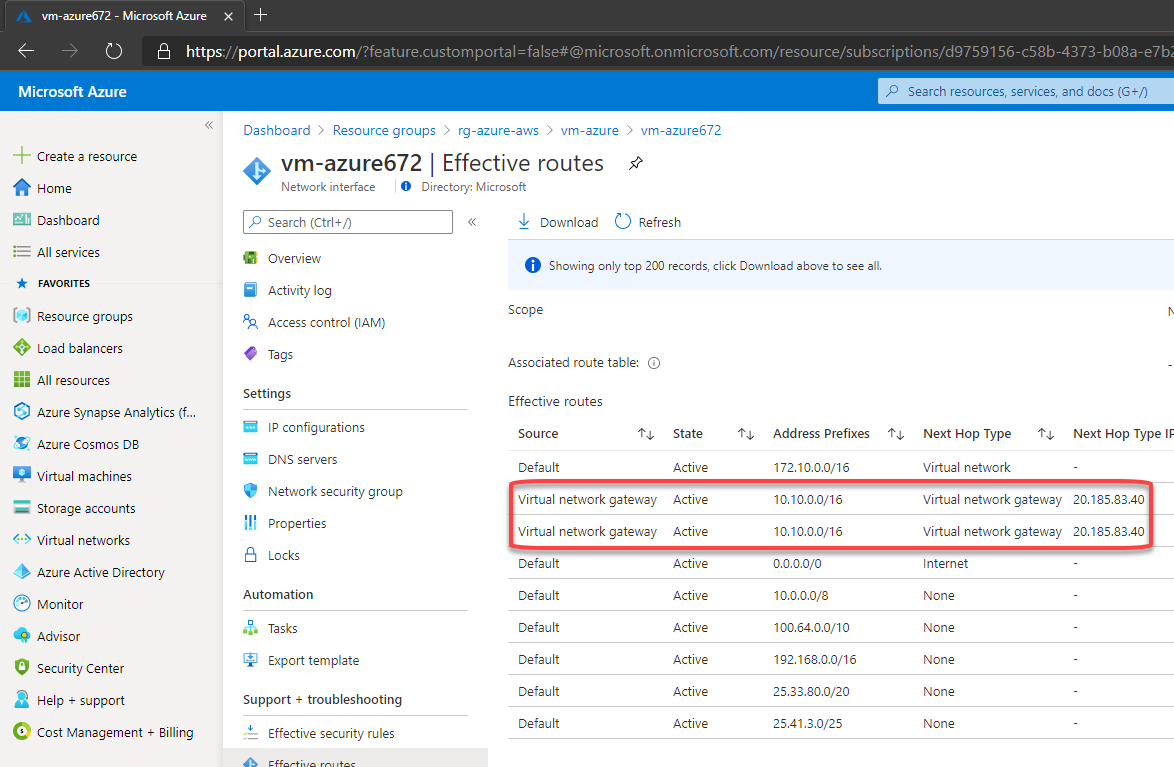Select the 25.41.3.0/25 route prefix

click(807, 724)
